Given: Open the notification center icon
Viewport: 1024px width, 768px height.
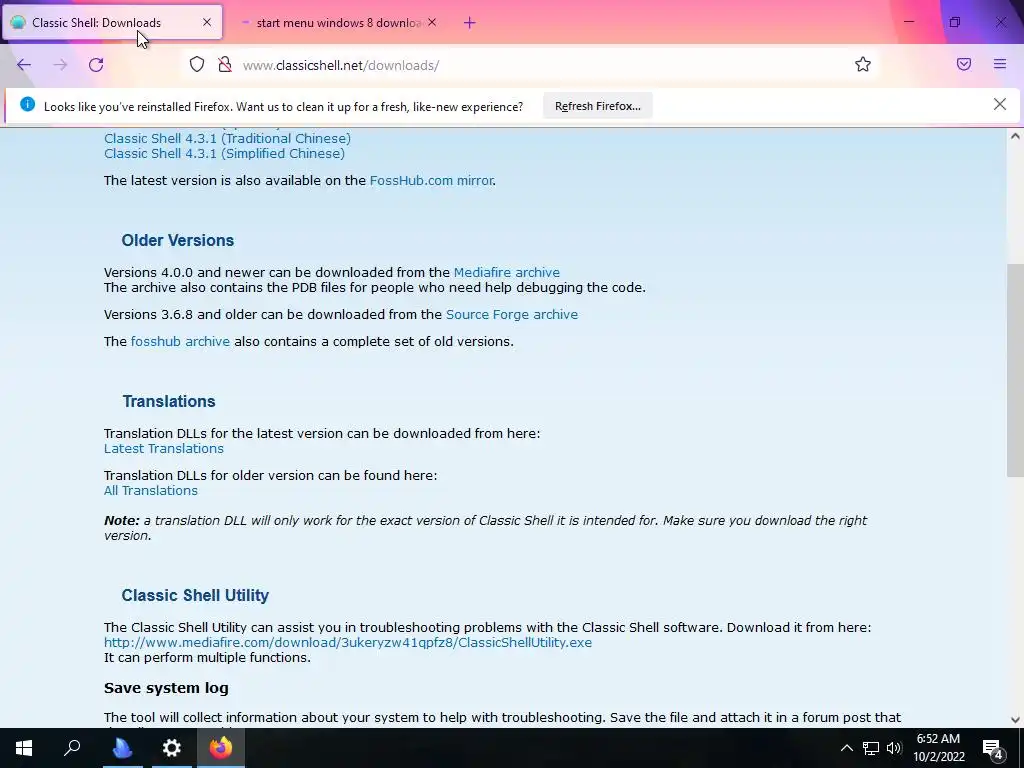Looking at the screenshot, I should (x=993, y=748).
